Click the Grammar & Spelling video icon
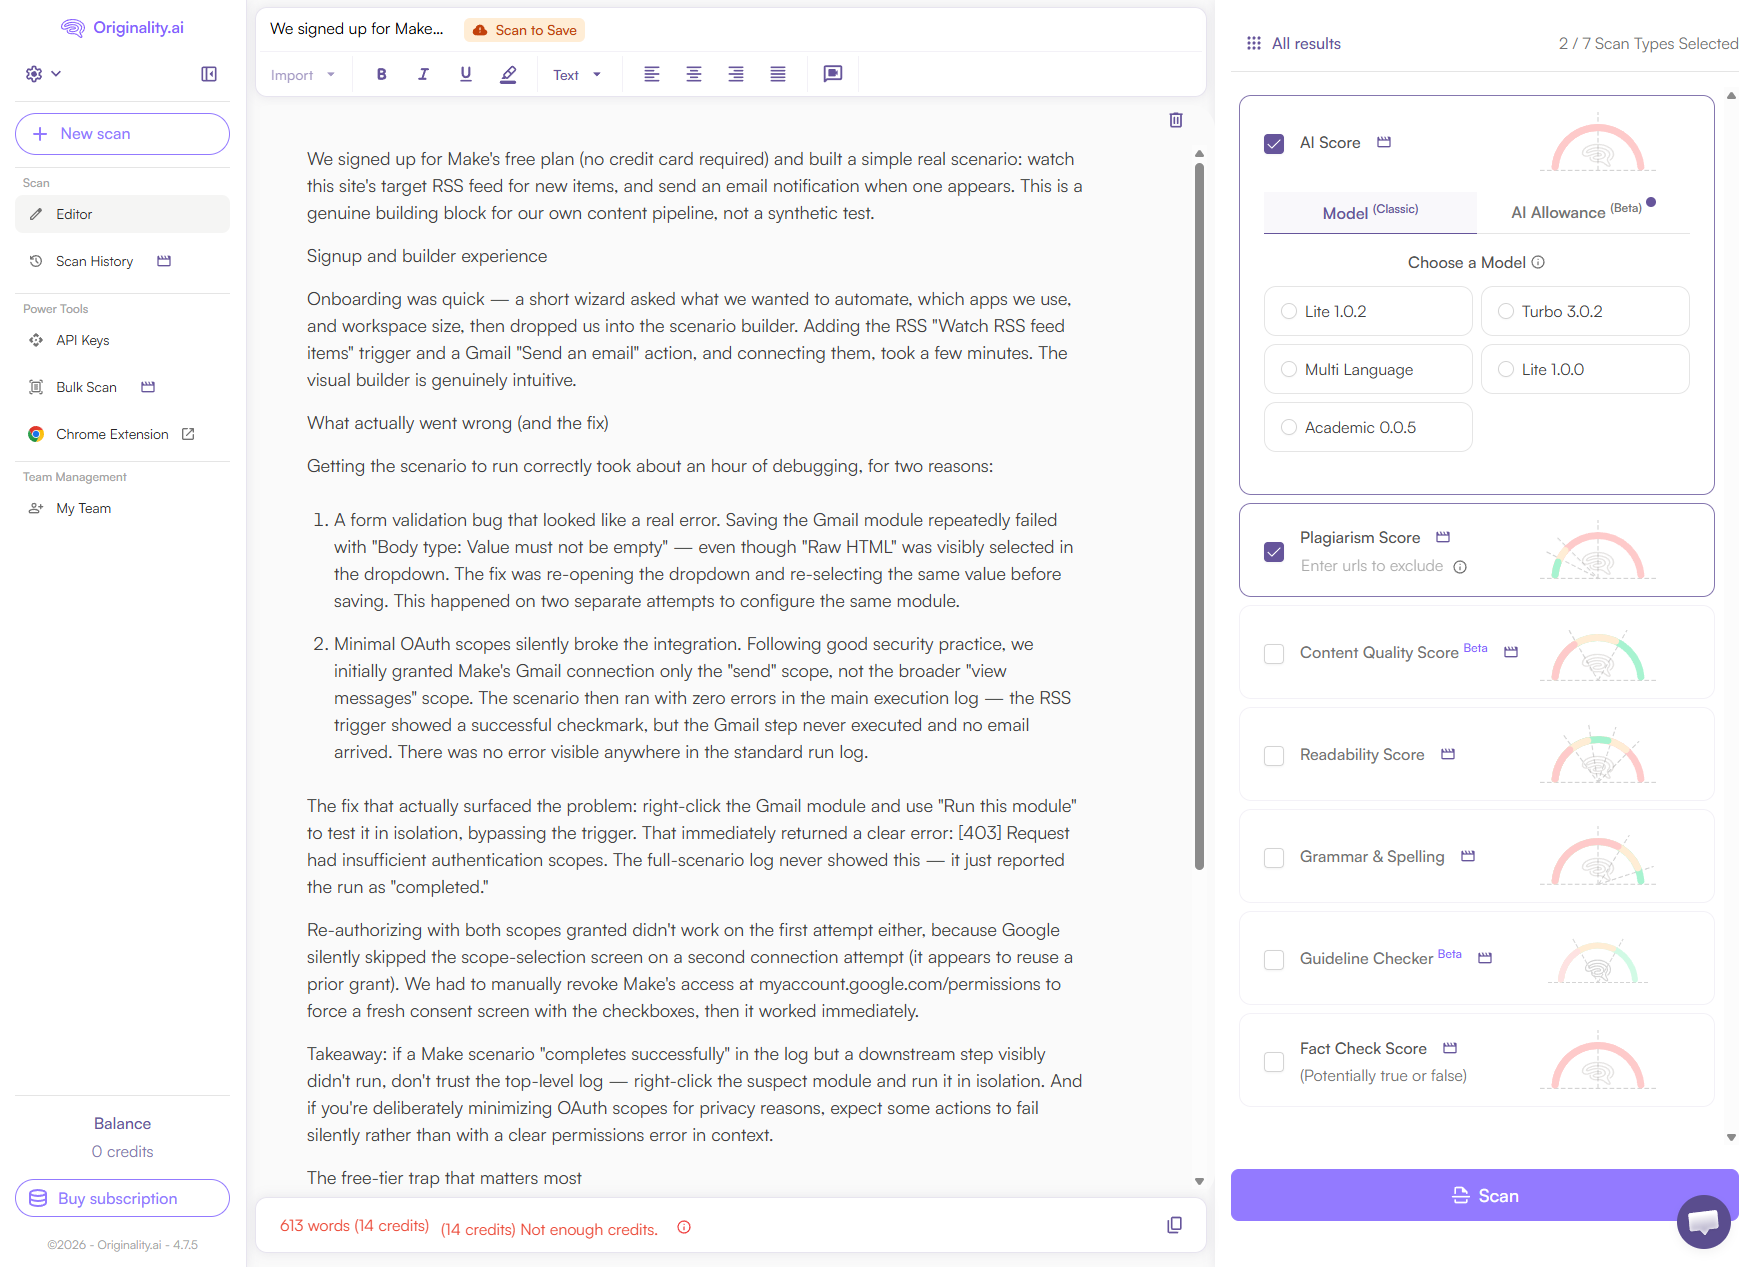1755x1267 pixels. coord(1468,856)
